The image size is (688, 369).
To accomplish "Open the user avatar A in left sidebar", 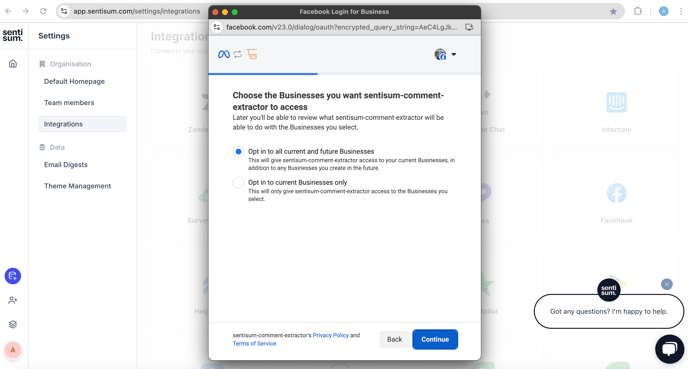I will point(13,350).
